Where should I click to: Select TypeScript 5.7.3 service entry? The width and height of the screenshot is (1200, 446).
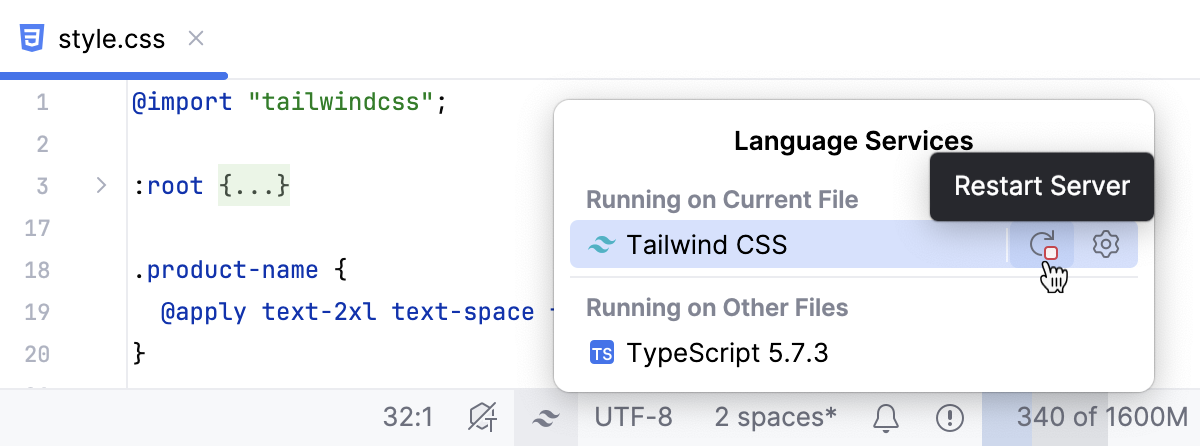727,353
